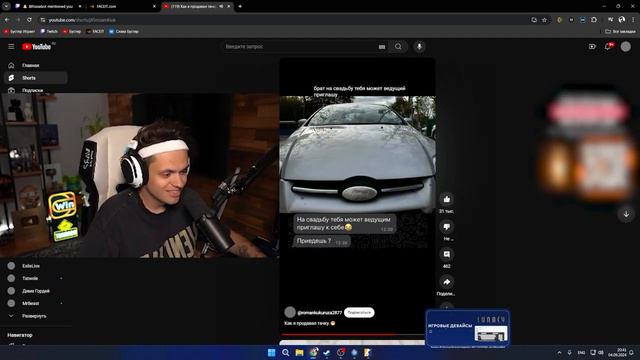Open the Chrome three-dot menu
This screenshot has width=640, height=360.
tap(633, 20)
